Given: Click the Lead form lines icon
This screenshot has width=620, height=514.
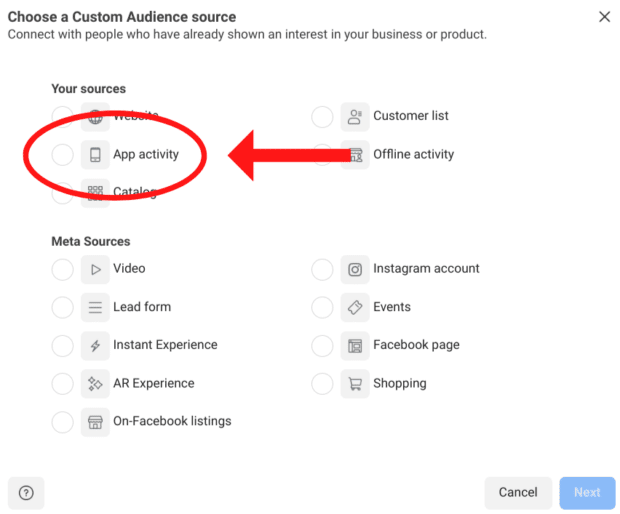Looking at the screenshot, I should tap(96, 308).
